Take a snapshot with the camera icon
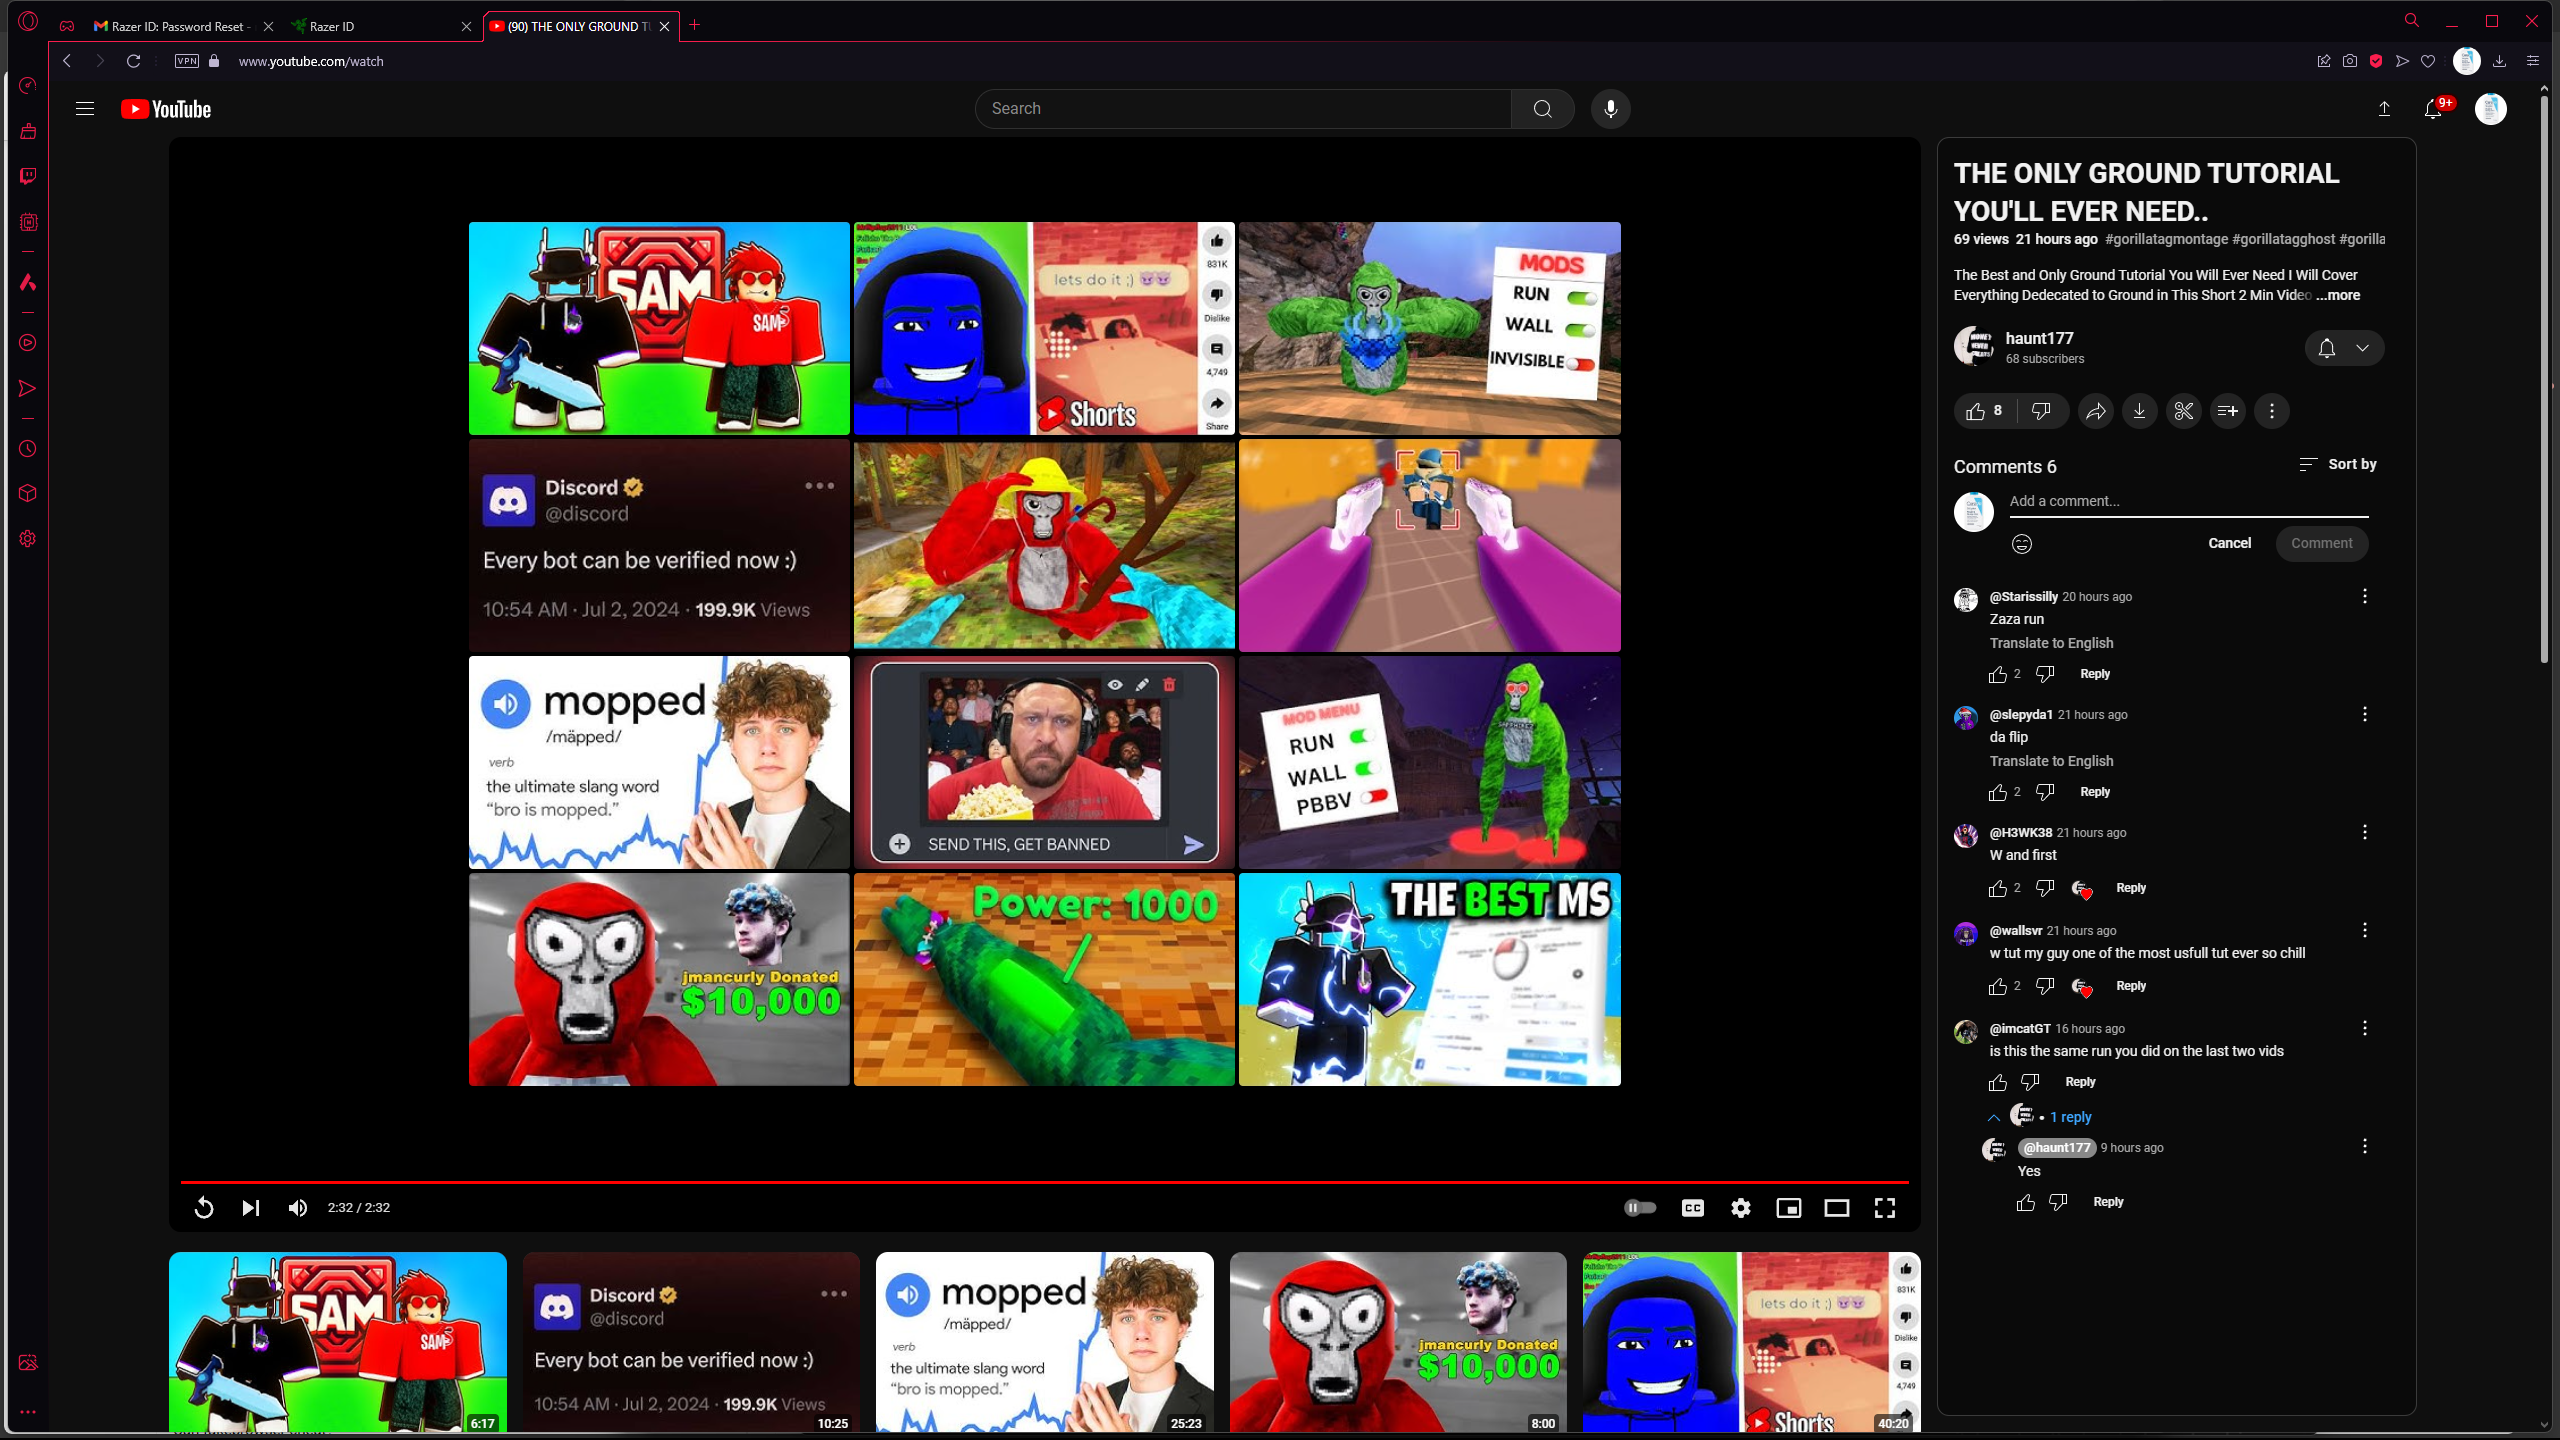This screenshot has width=2560, height=1440. coord(2350,61)
